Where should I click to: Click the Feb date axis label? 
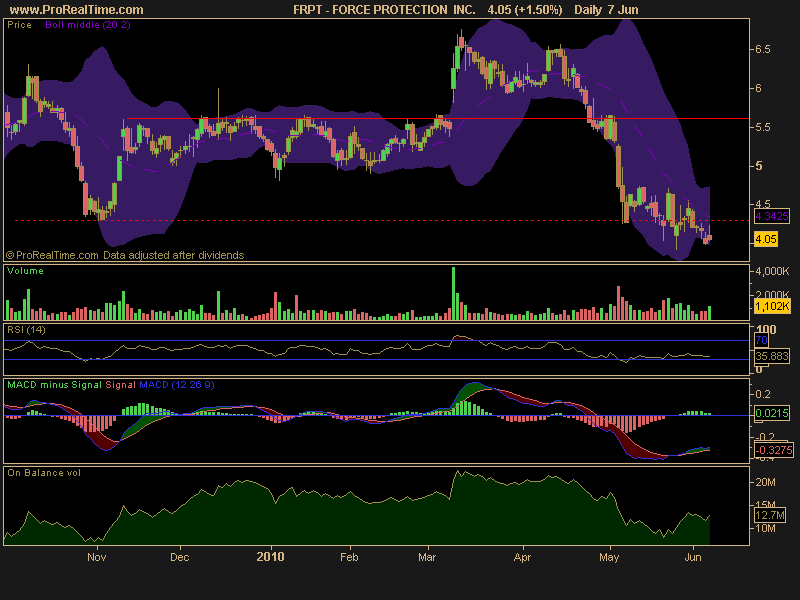pos(349,557)
